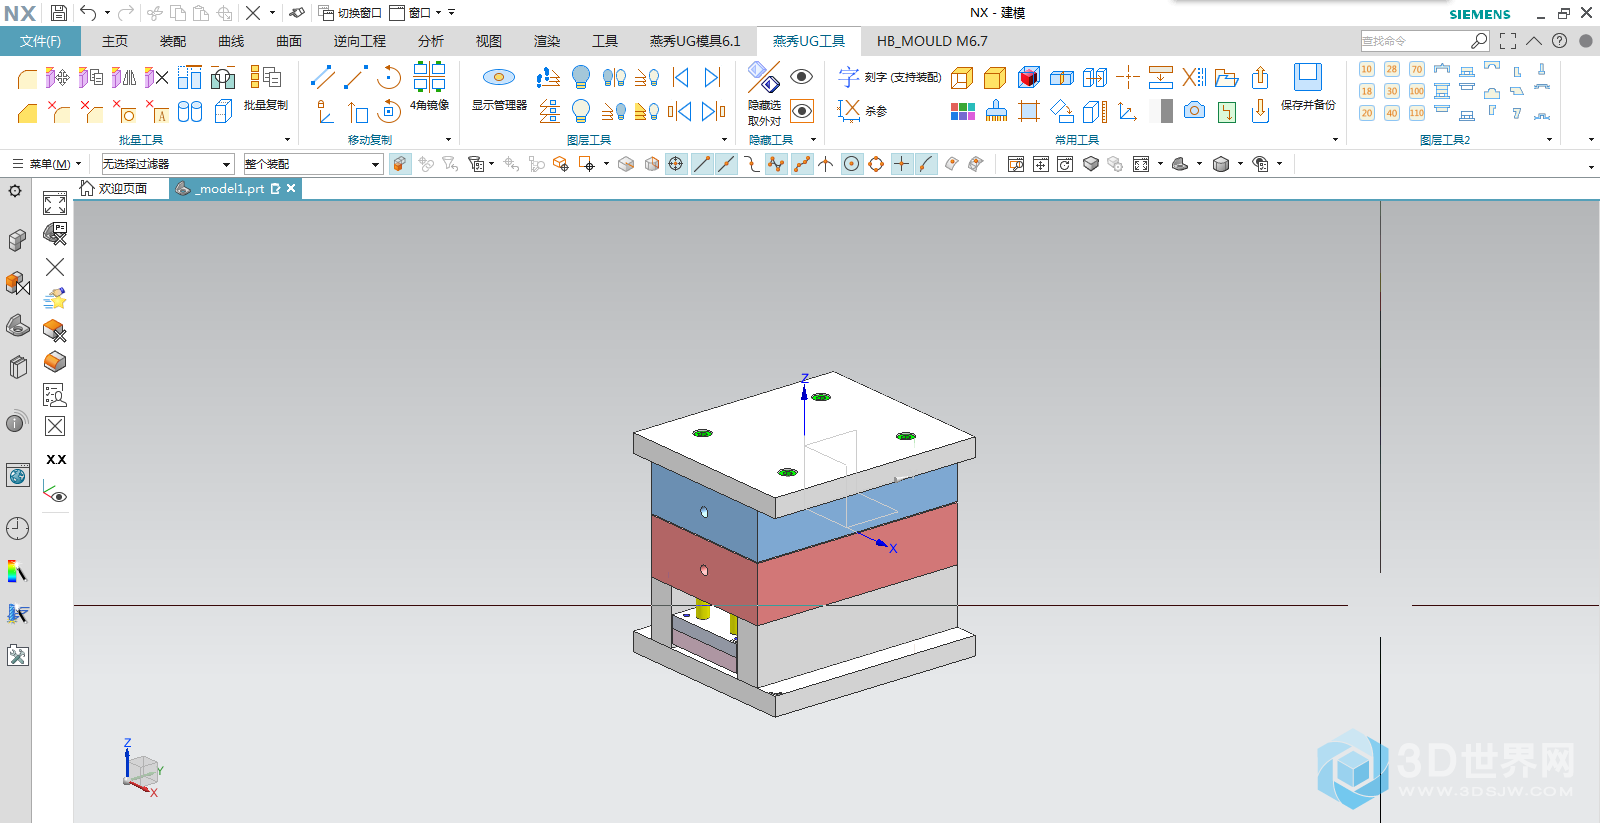Open the 显示管理器 display manager
1600x823 pixels.
(x=499, y=88)
